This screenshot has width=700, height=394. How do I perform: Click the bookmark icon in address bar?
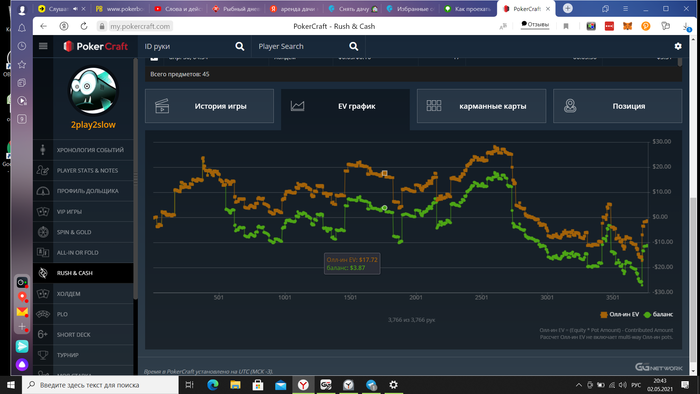566,26
